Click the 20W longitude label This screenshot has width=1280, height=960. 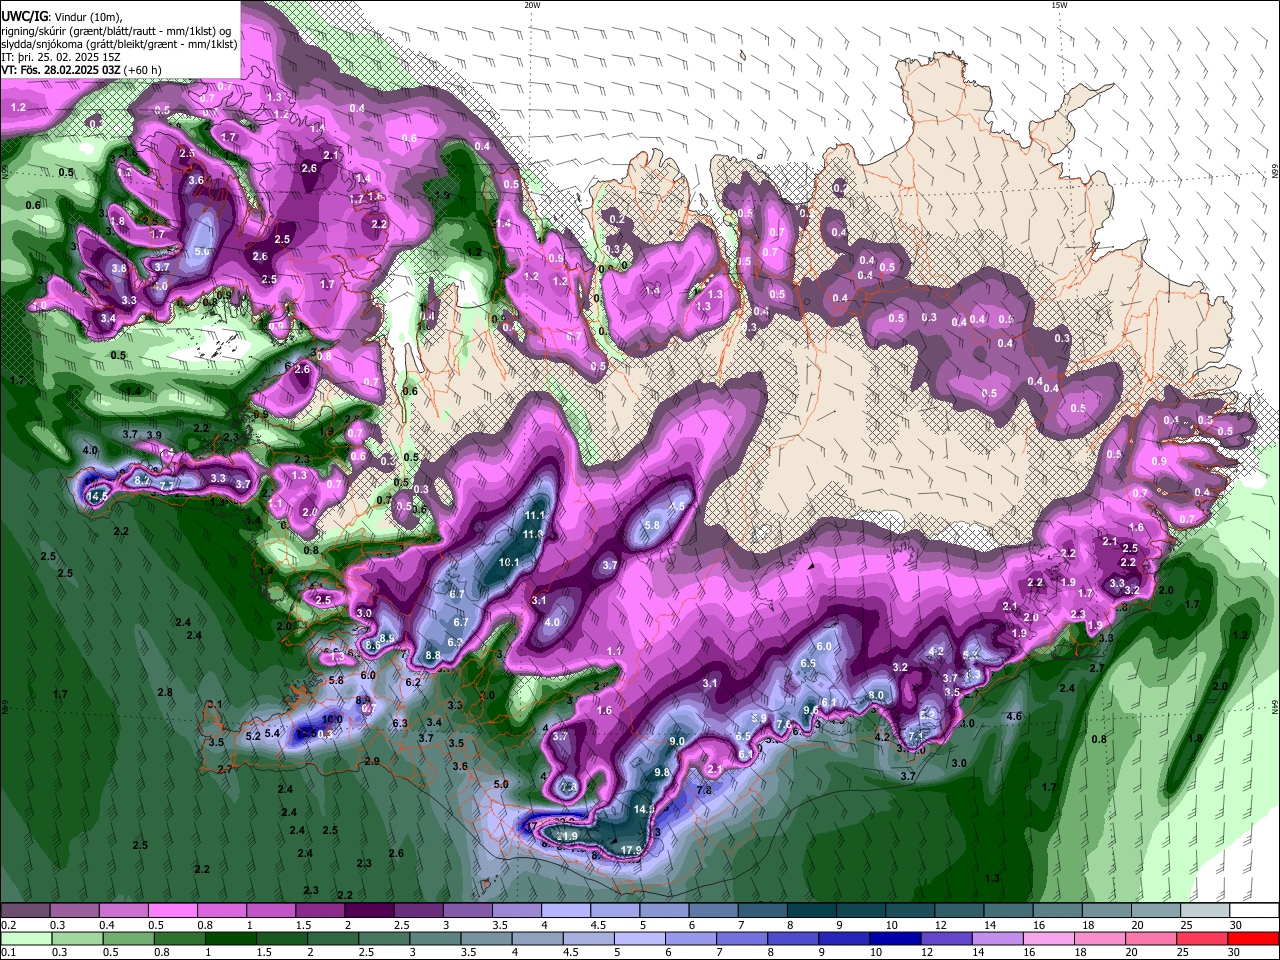[532, 5]
